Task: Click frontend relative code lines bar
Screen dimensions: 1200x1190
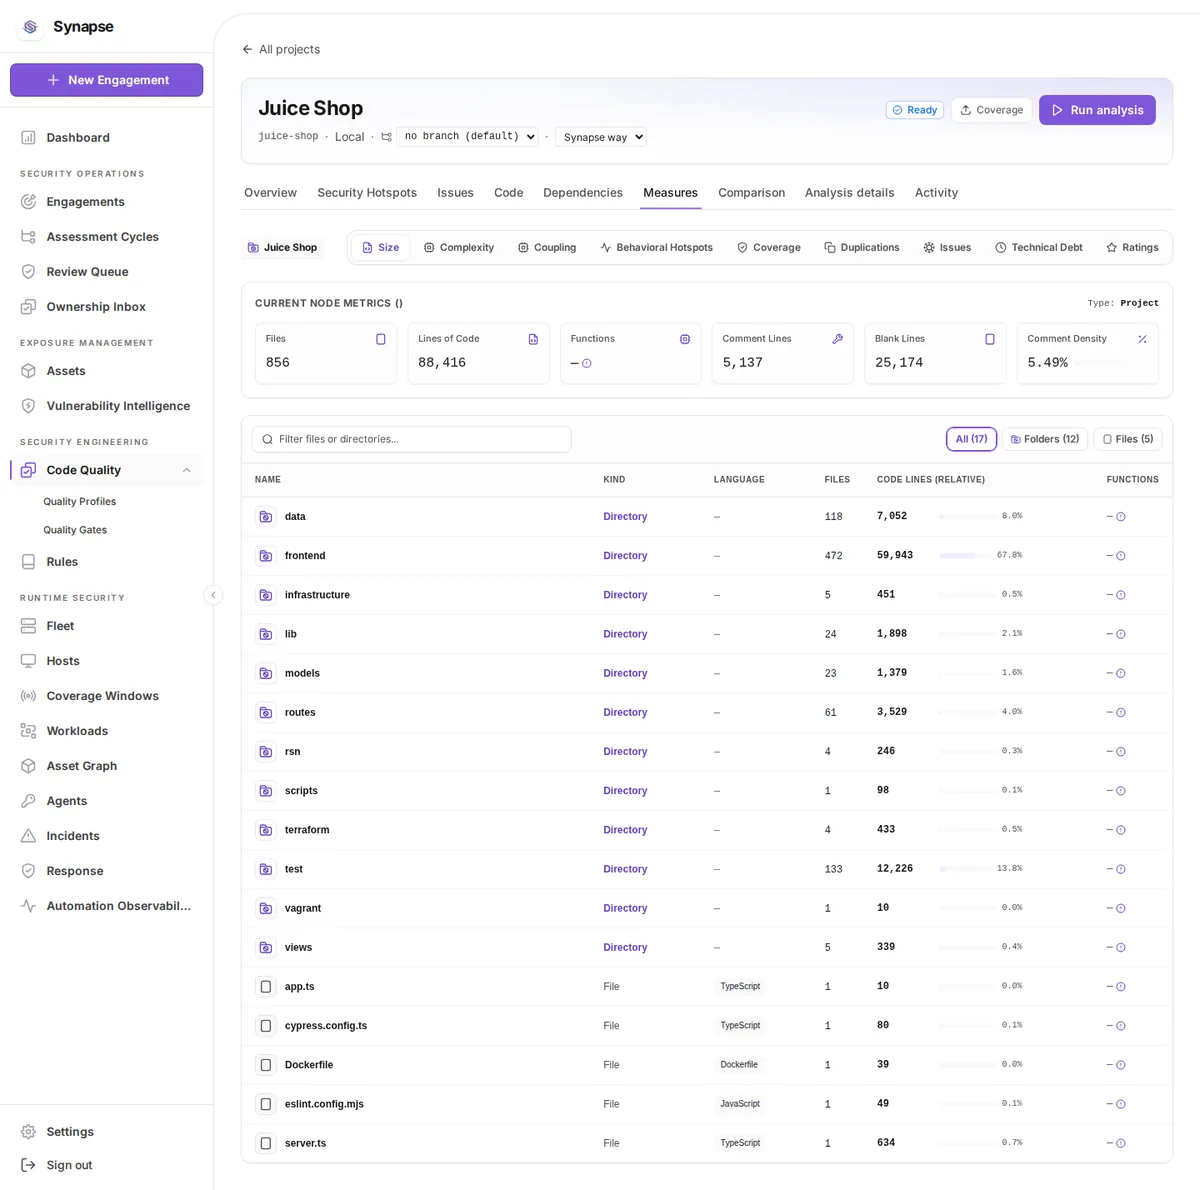Action: (966, 556)
